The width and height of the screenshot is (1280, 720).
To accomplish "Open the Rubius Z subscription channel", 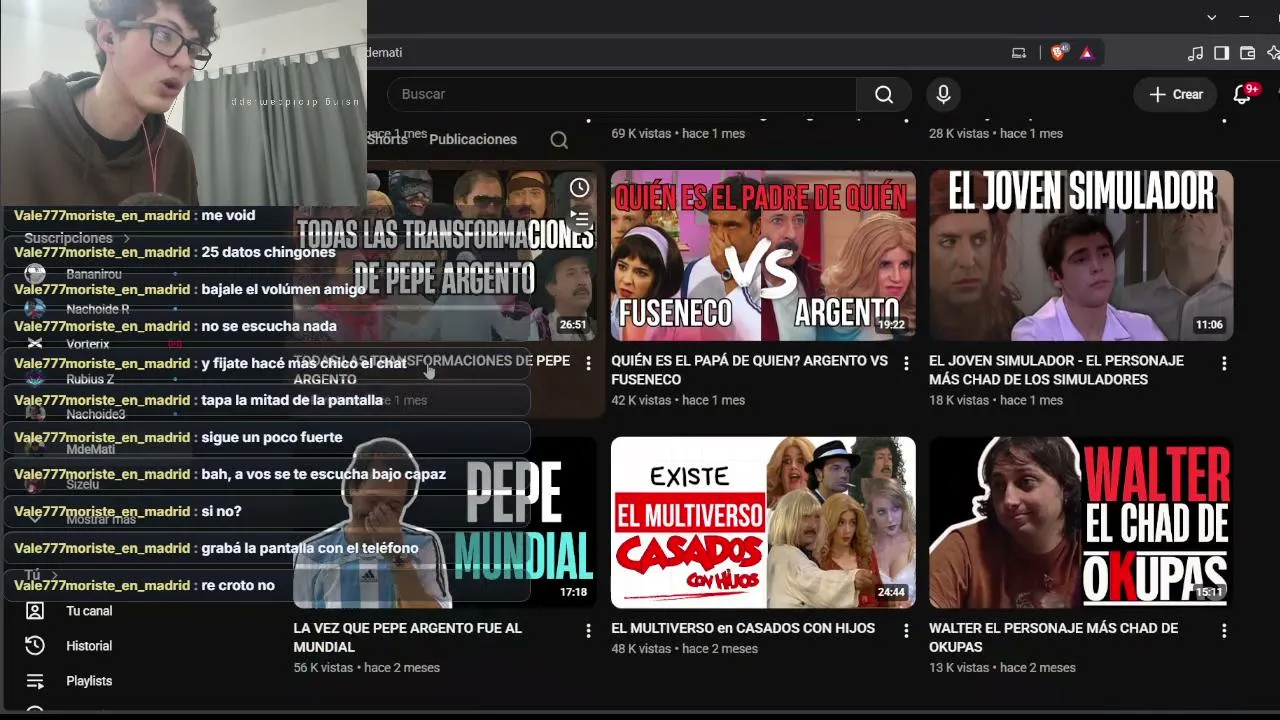I will [90, 379].
